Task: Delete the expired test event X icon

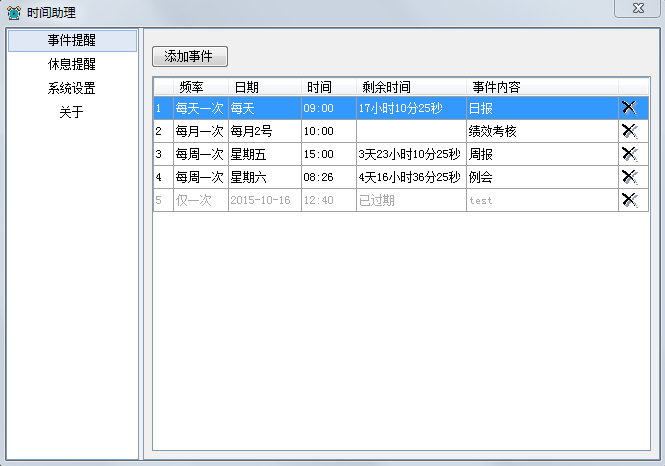Action: point(629,200)
